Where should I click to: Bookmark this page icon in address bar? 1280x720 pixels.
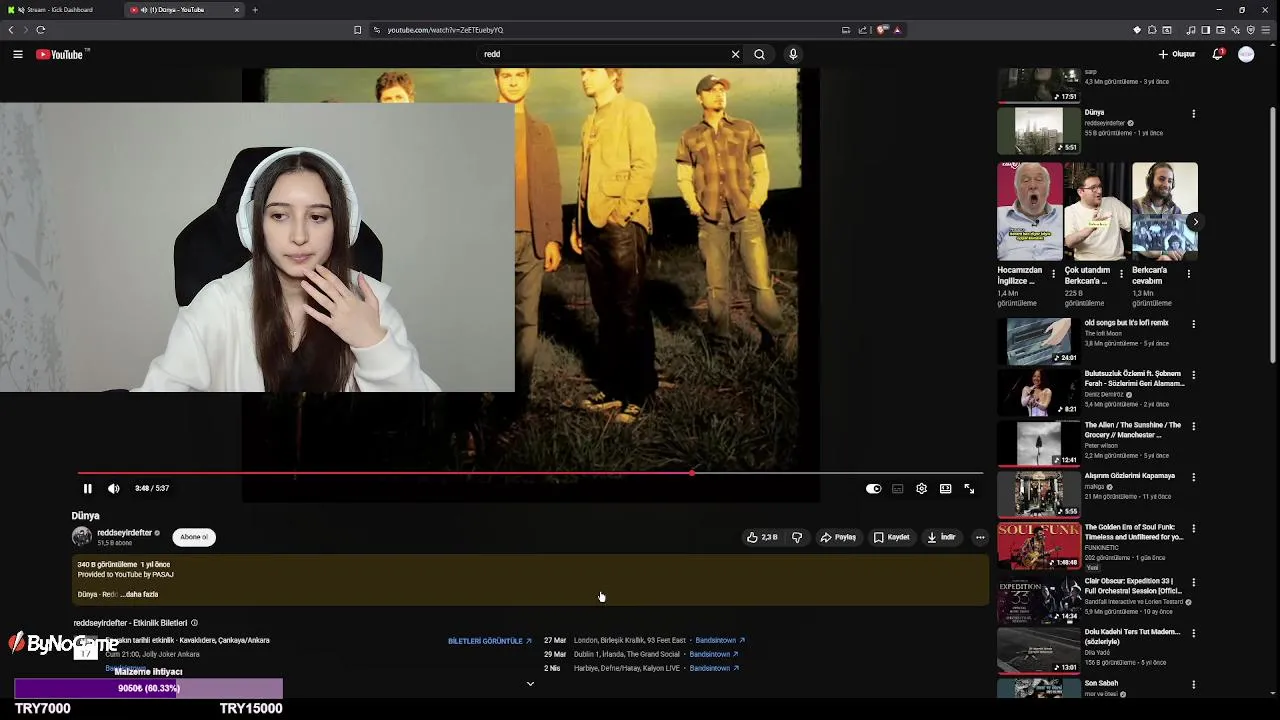click(357, 30)
